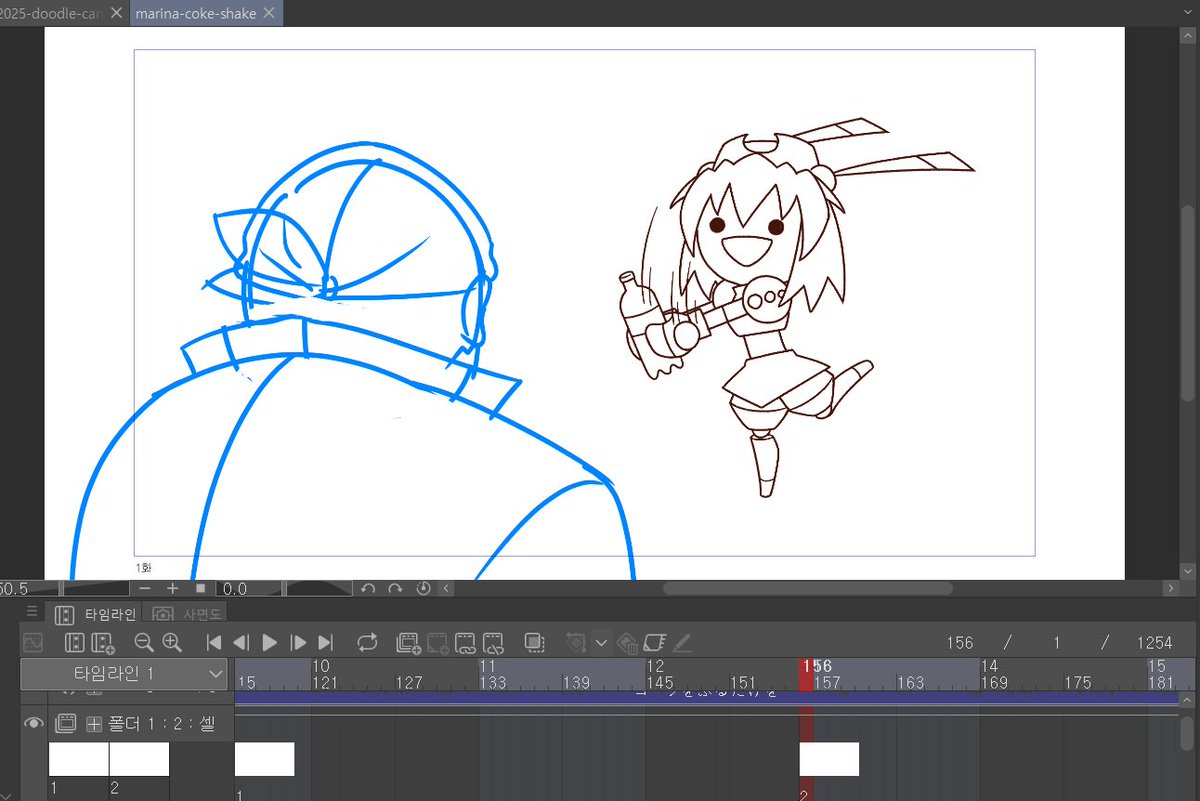Click the add keyframe icon
1200x801 pixels.
(576, 643)
